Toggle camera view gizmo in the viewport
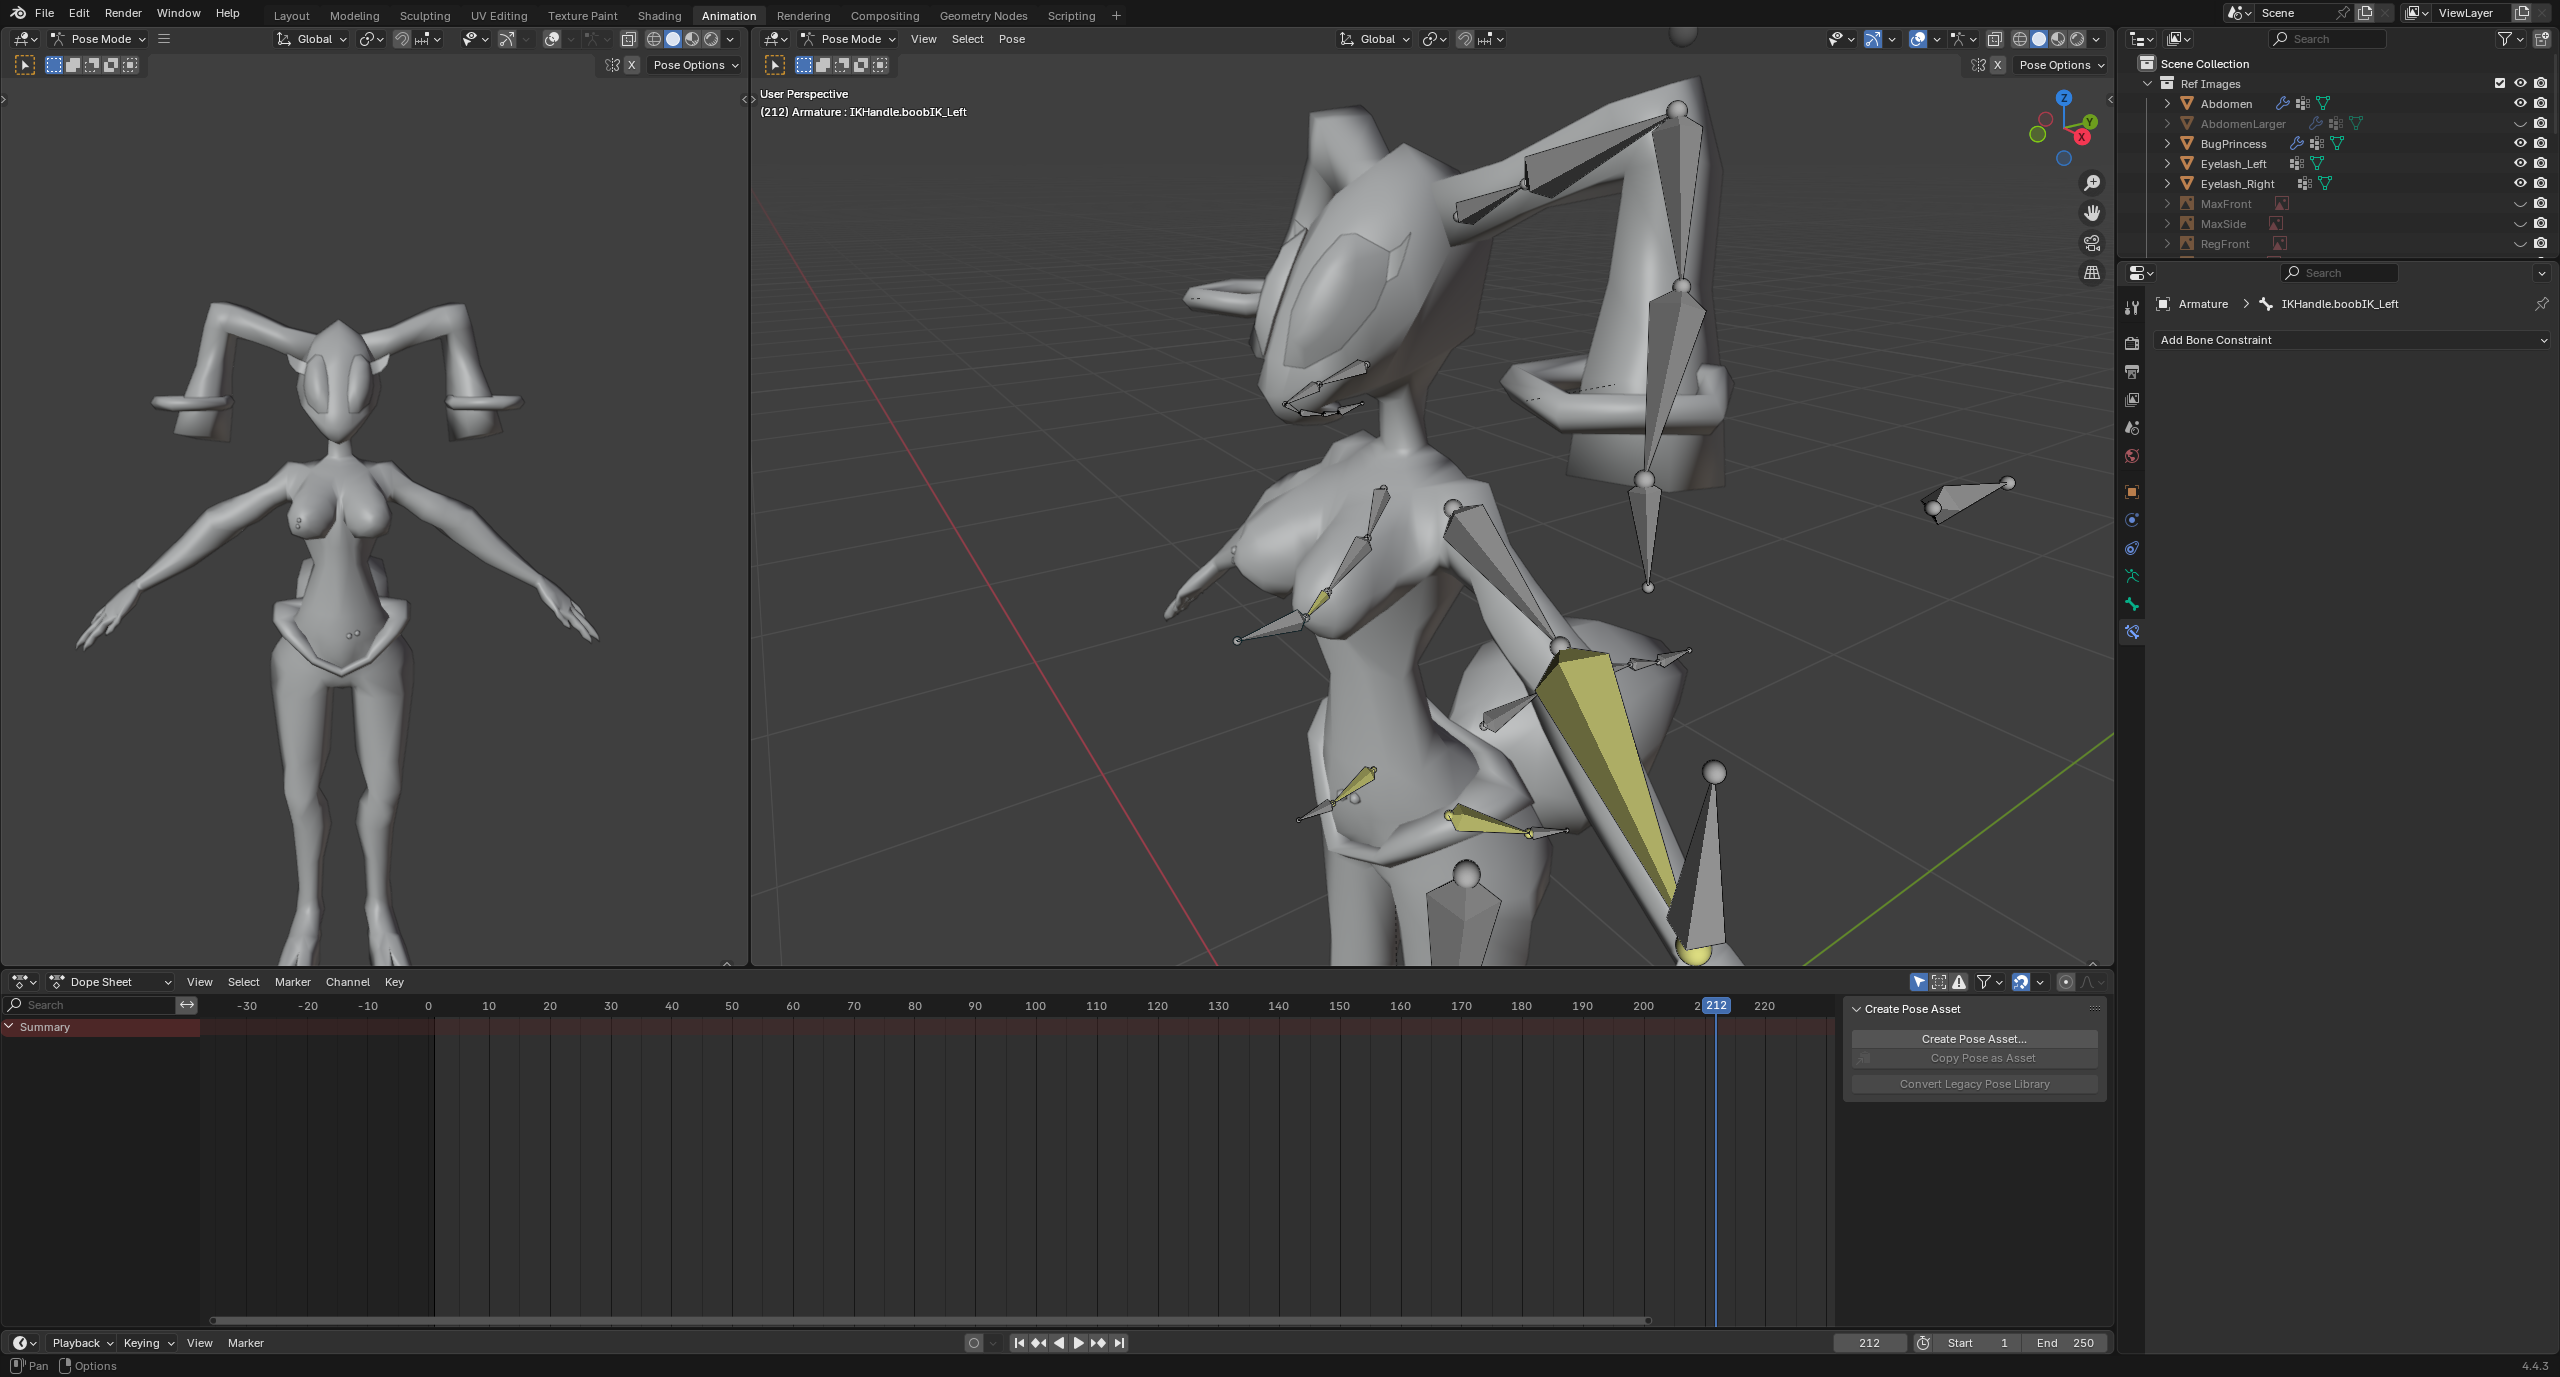The image size is (2560, 1377). pos(2091,243)
